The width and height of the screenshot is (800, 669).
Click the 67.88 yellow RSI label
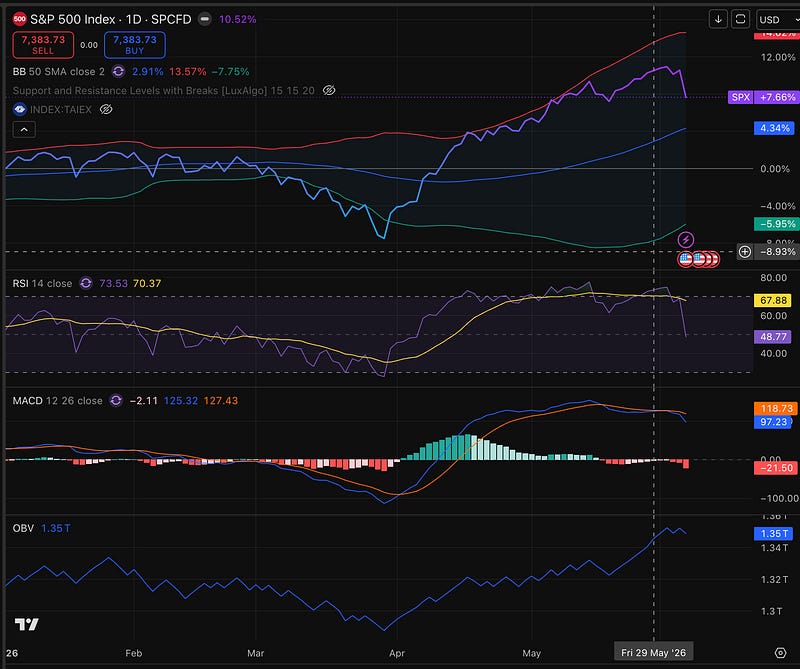point(772,300)
